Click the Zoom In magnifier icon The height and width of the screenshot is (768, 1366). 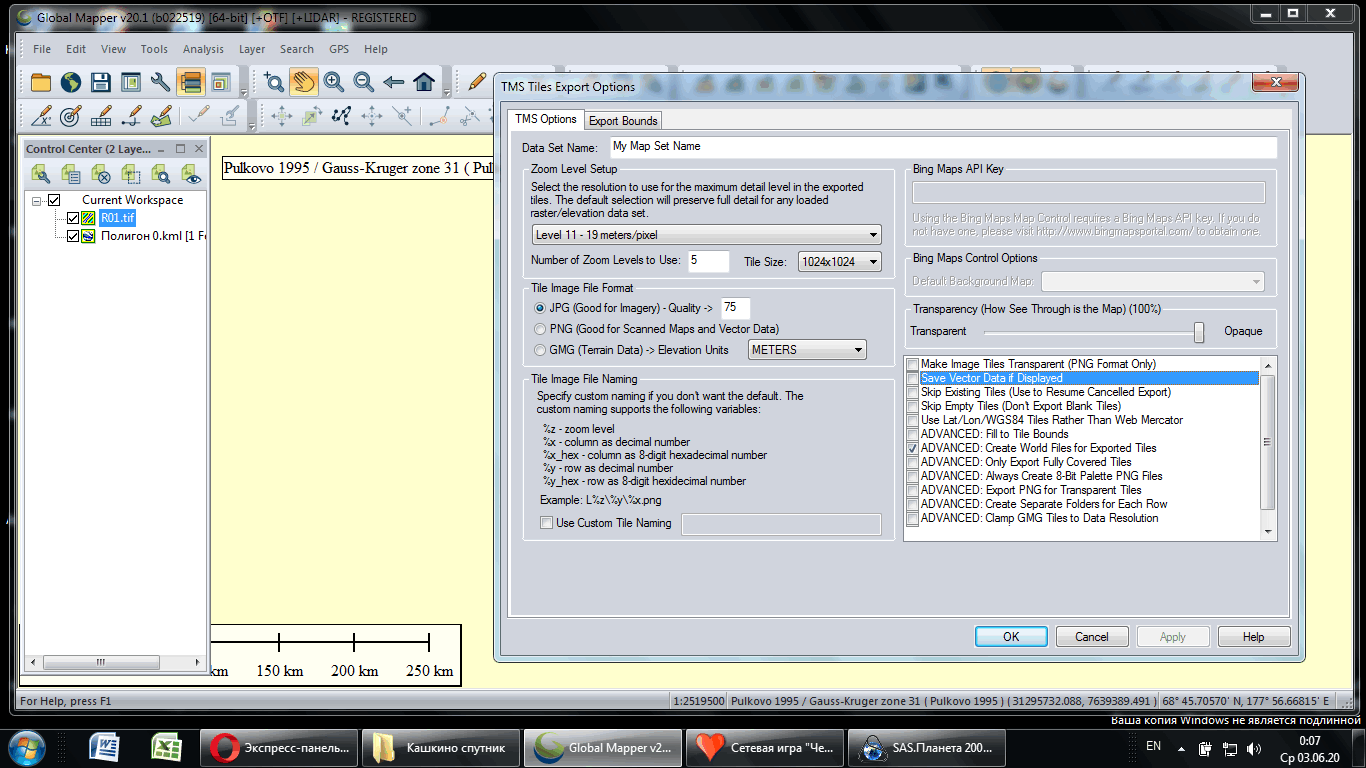click(x=334, y=82)
